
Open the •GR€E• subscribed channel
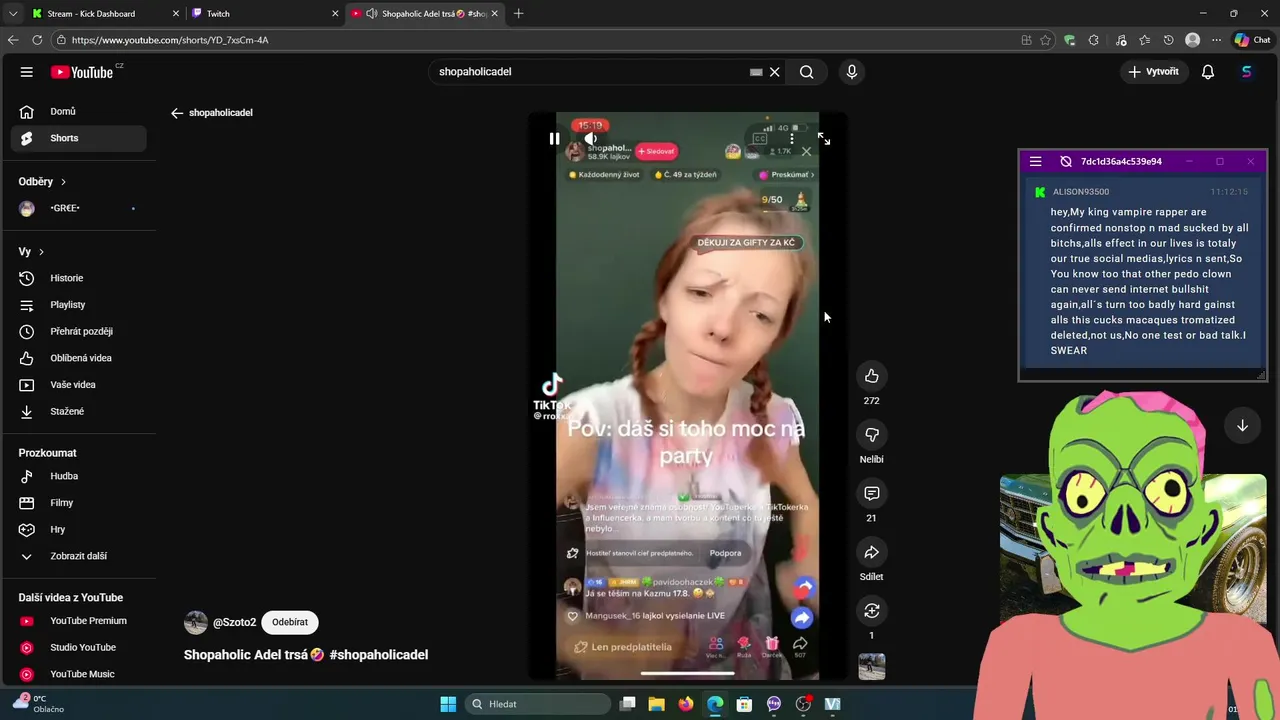click(78, 208)
